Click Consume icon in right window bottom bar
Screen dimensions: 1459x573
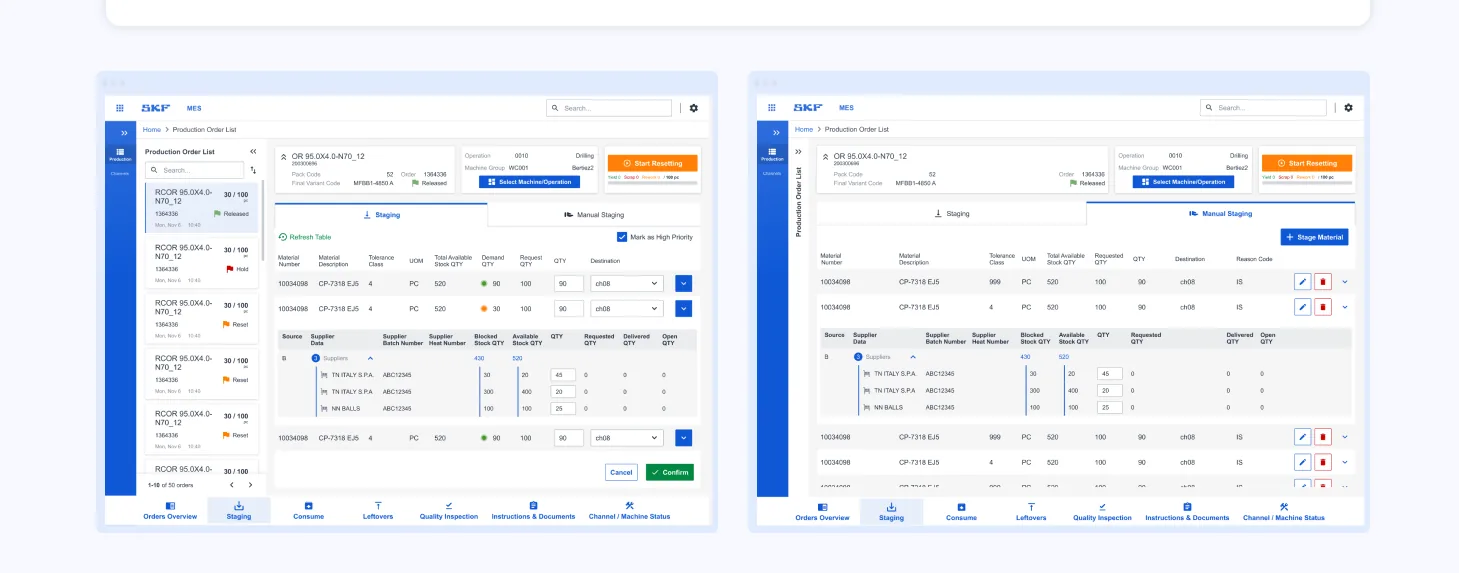(961, 507)
